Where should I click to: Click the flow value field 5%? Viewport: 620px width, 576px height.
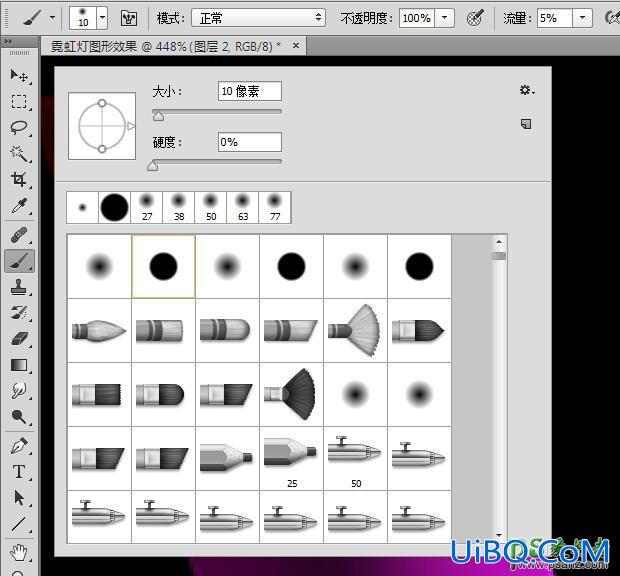[x=555, y=18]
